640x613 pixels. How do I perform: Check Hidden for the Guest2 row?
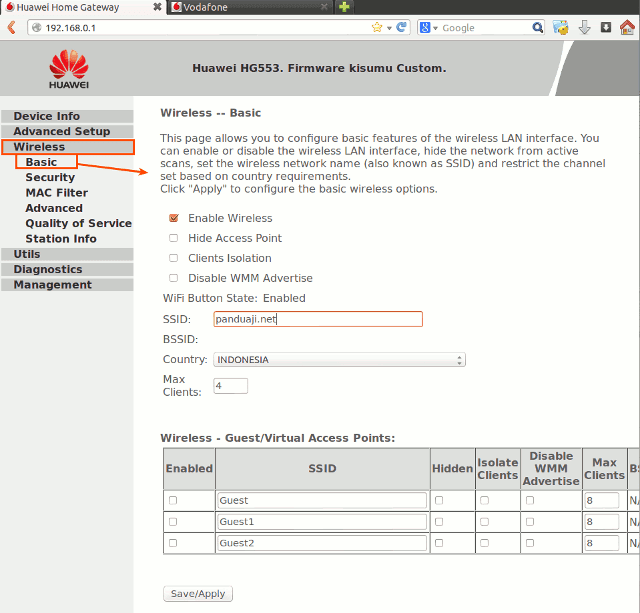439,543
